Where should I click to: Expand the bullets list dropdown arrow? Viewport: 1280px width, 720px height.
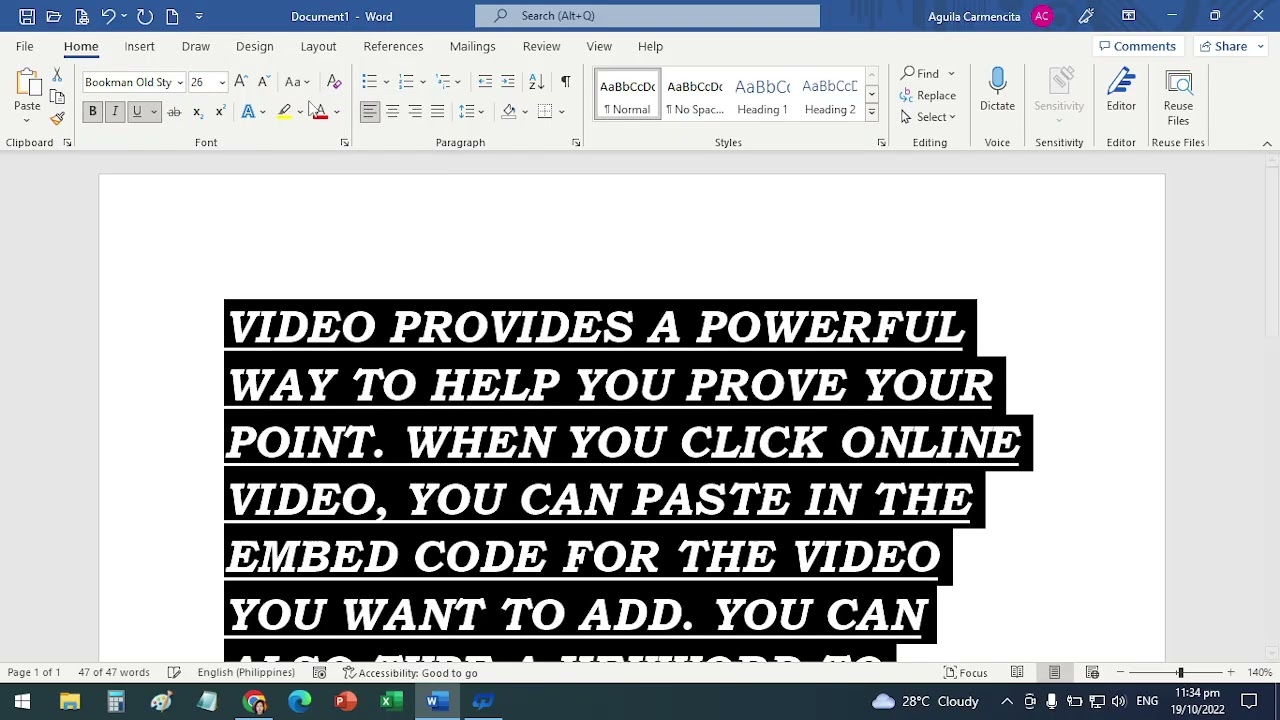point(386,82)
